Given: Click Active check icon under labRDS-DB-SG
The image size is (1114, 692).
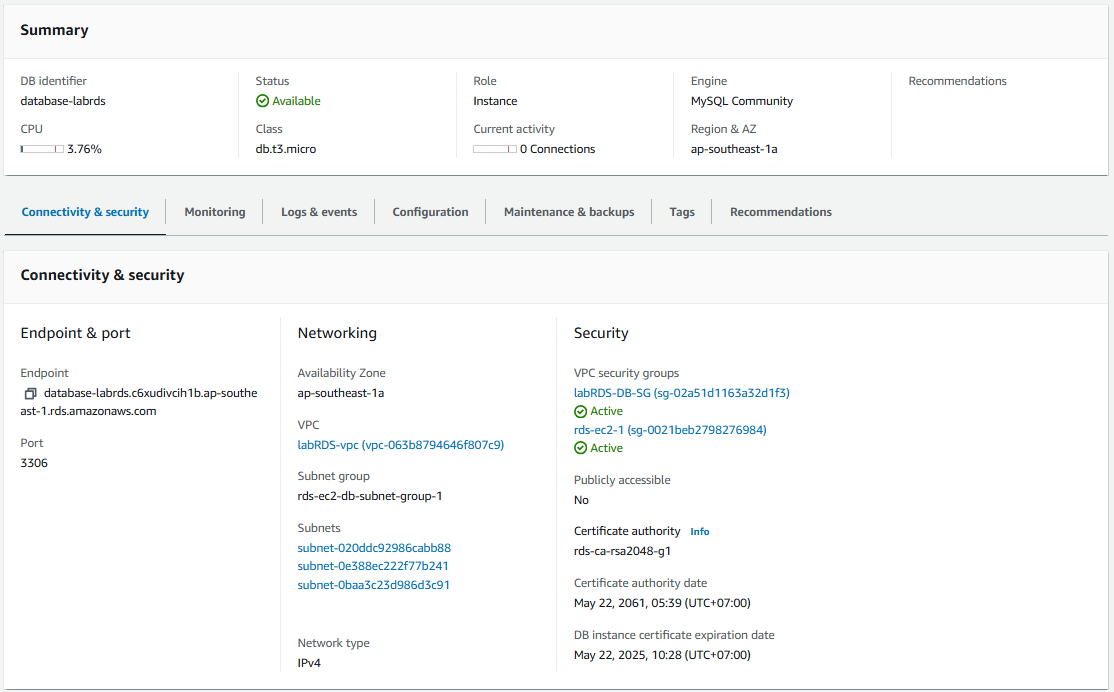Looking at the screenshot, I should tap(580, 412).
